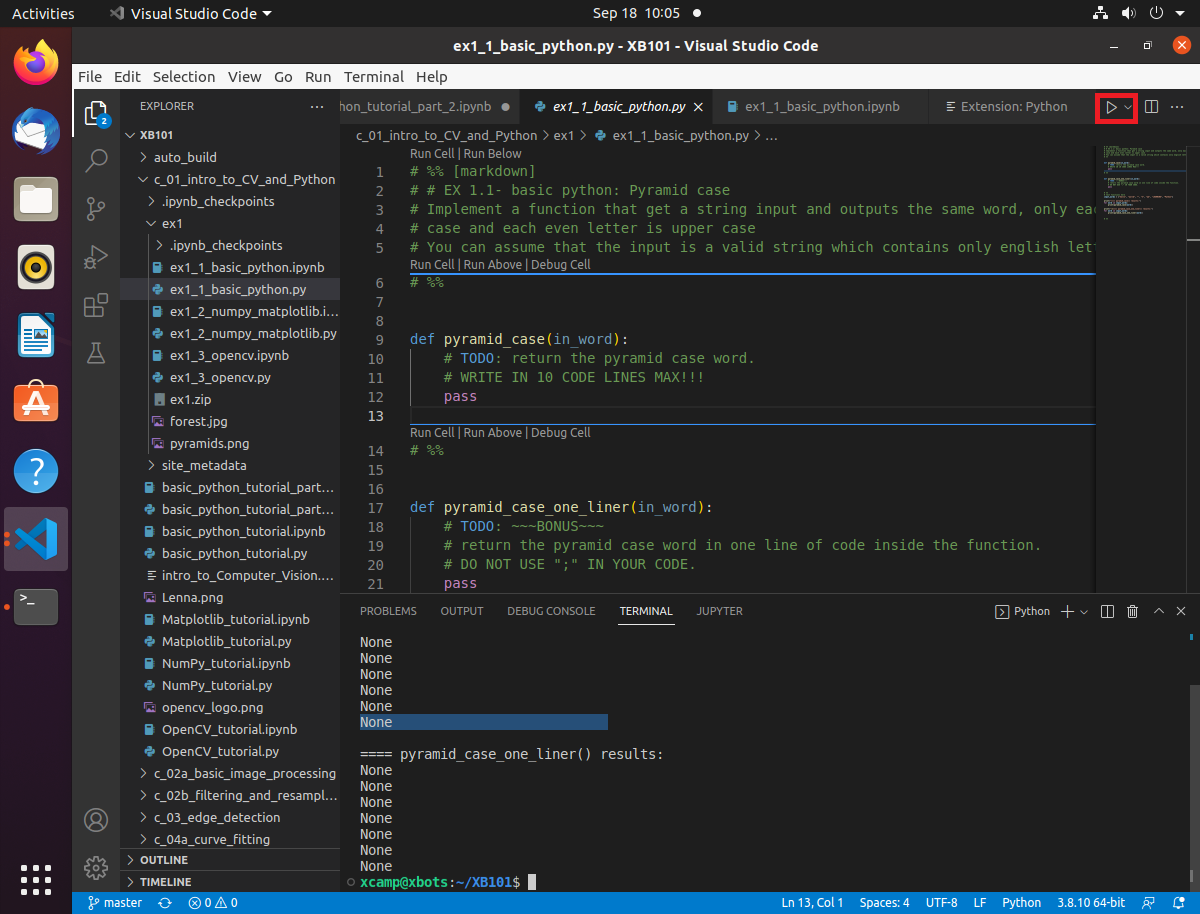1200x914 pixels.
Task: Collapse the ex1 folder
Action: (230, 223)
